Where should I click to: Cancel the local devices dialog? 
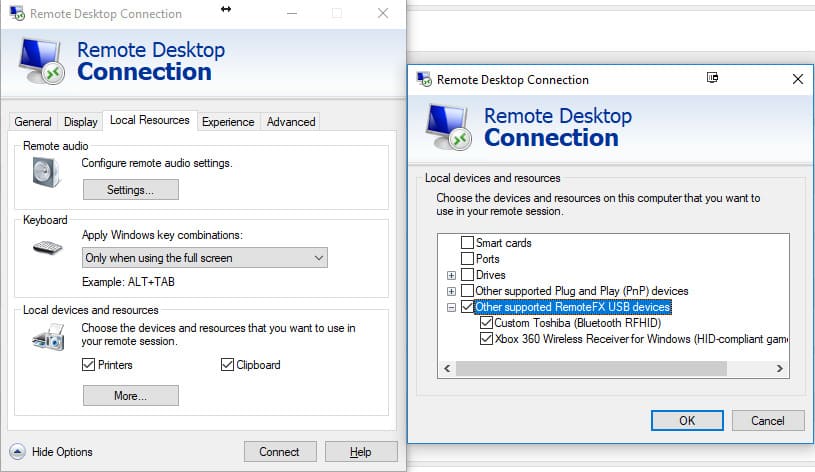tap(768, 421)
